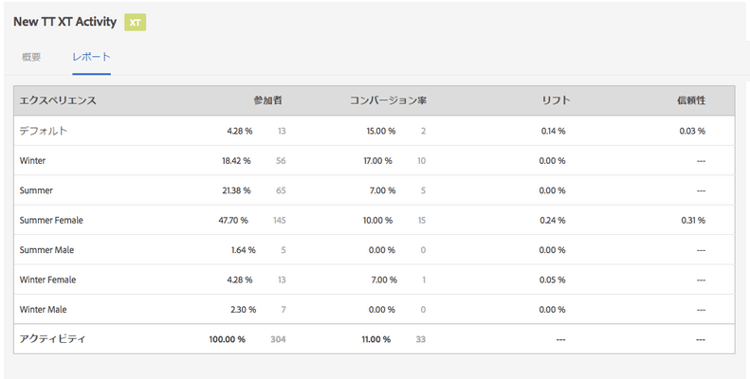750x379 pixels.
Task: Click the 145 participant count
Action: 279,221
